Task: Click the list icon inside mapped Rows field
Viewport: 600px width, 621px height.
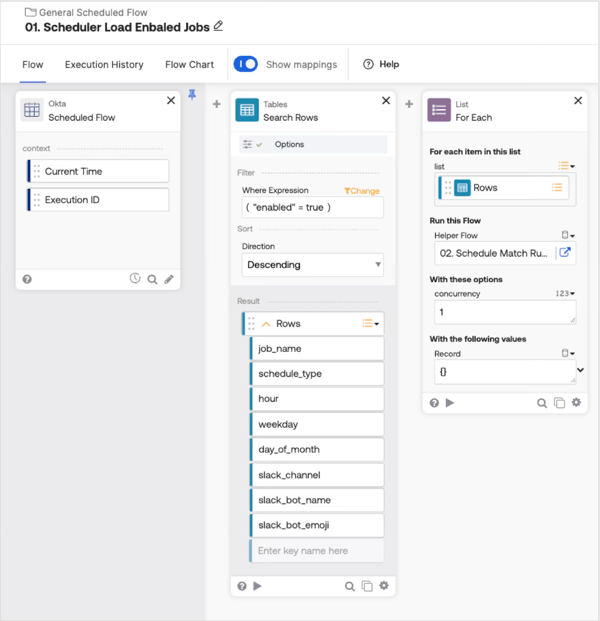Action: 557,187
